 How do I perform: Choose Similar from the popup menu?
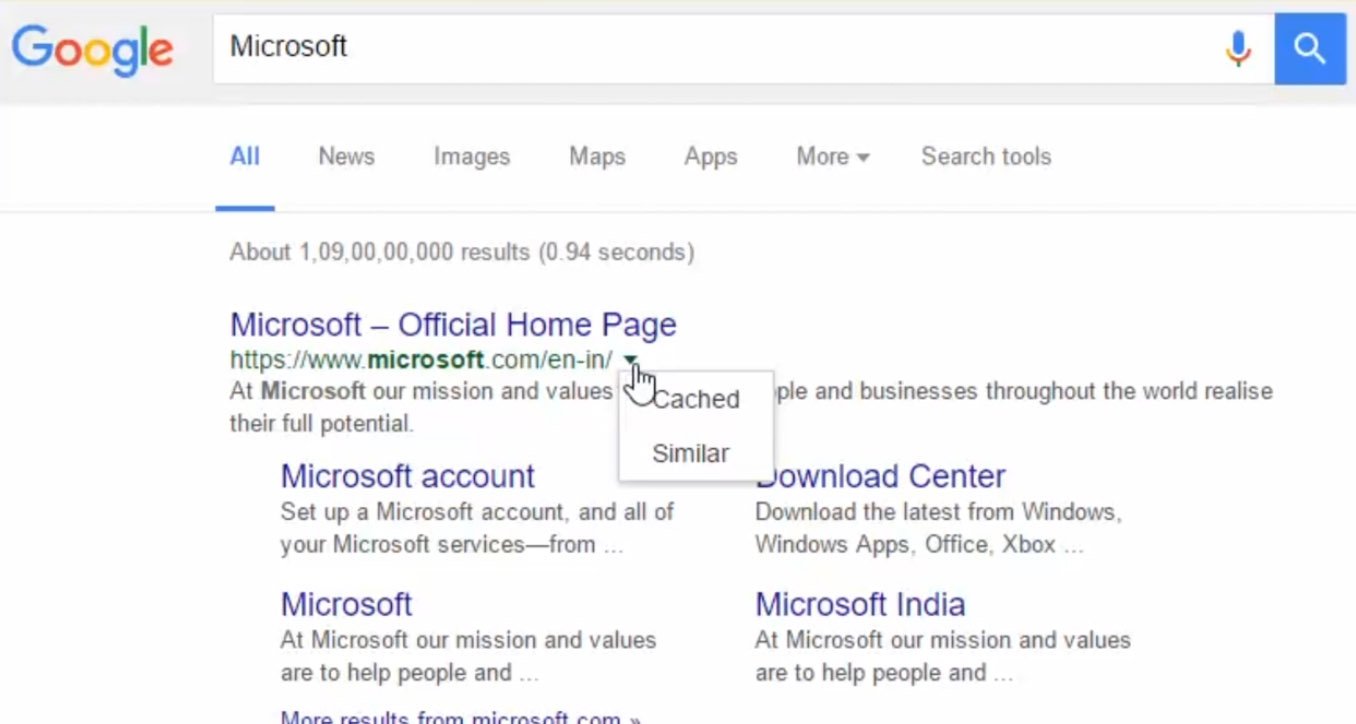pyautogui.click(x=691, y=454)
